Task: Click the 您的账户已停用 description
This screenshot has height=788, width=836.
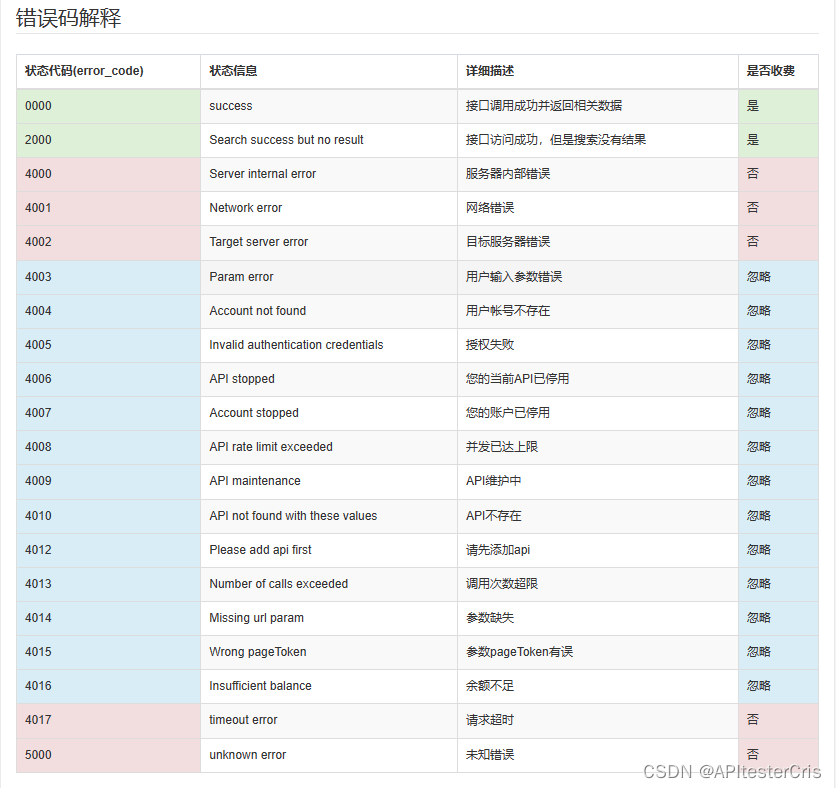Action: [508, 413]
